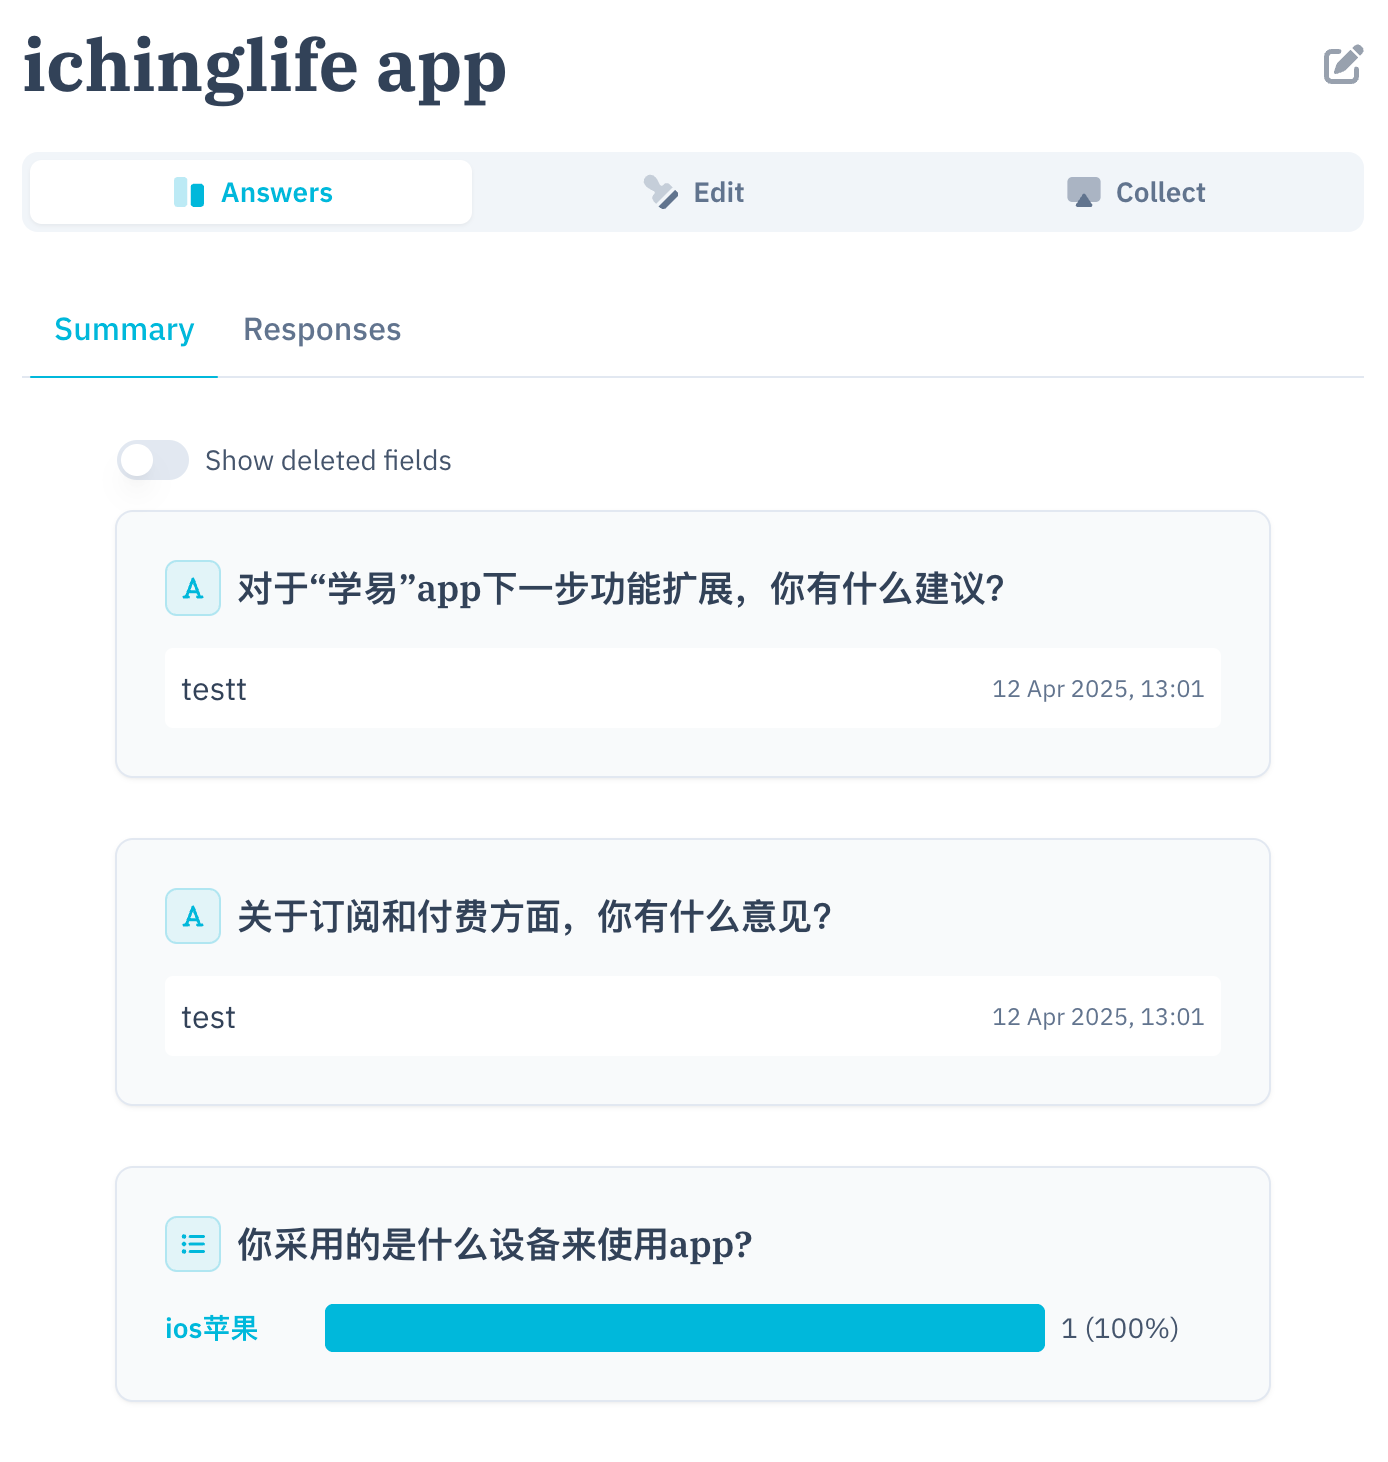This screenshot has width=1388, height=1462.
Task: Click the edit form title pencil icon
Action: [x=1342, y=65]
